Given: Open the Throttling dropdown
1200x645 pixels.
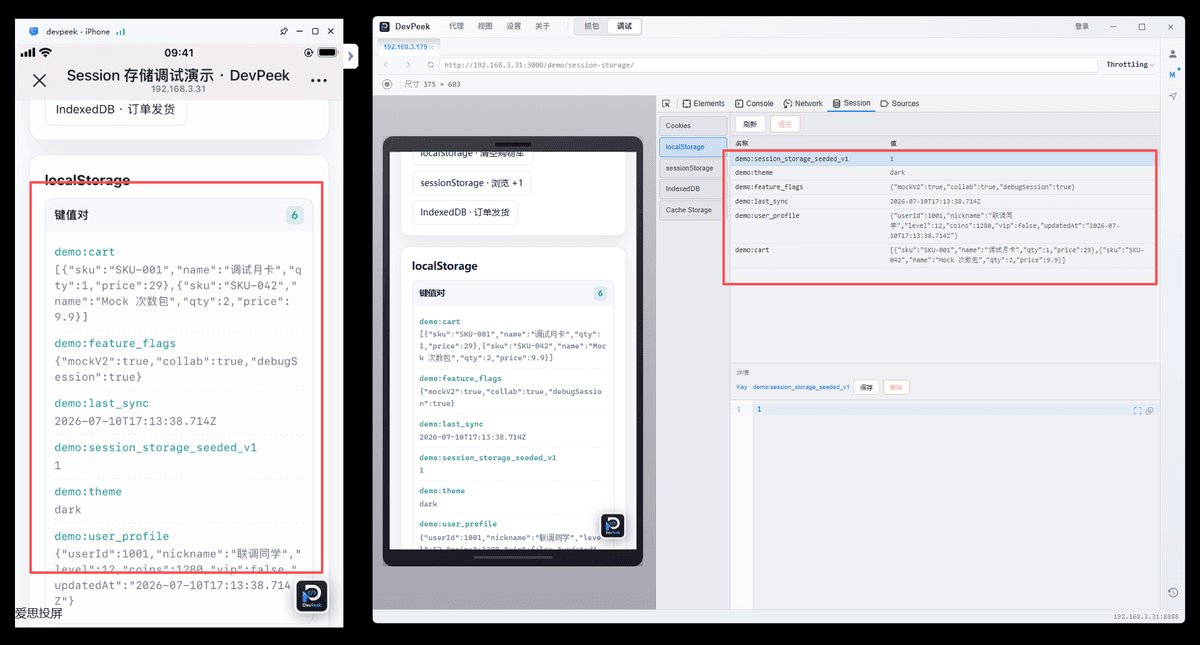Looking at the screenshot, I should pyautogui.click(x=1130, y=65).
